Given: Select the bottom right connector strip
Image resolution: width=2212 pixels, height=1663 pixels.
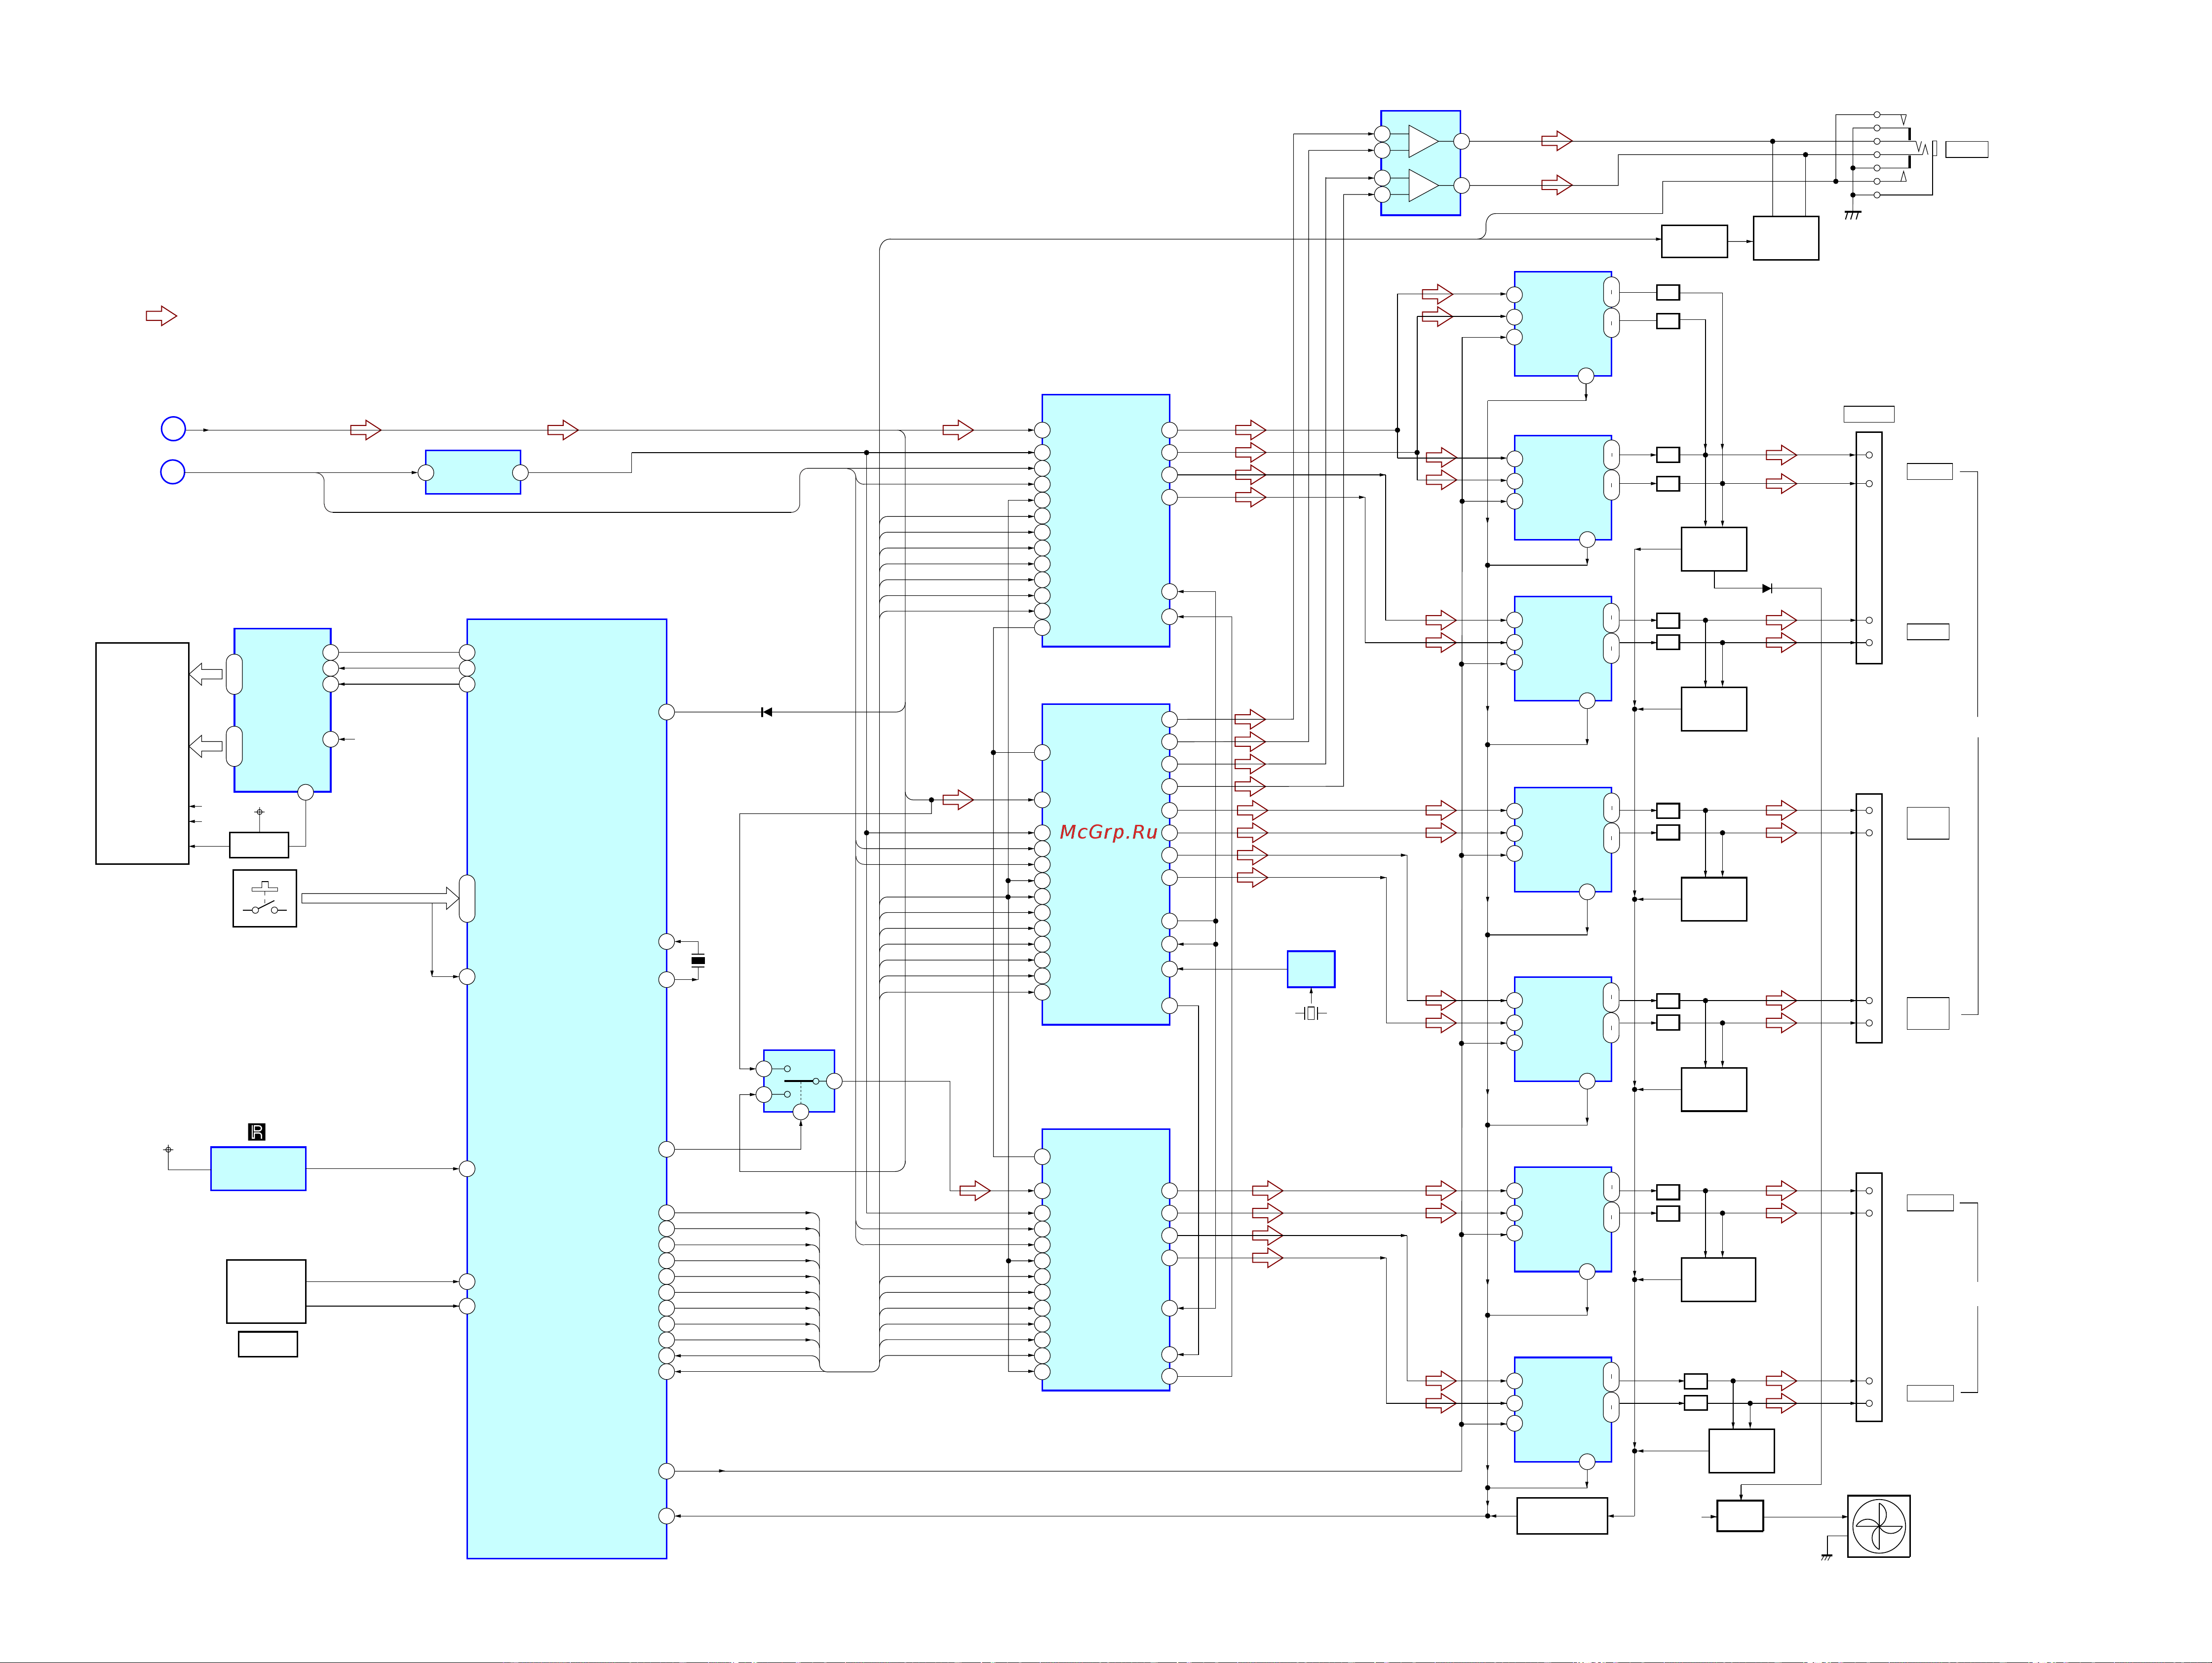Looking at the screenshot, I should pyautogui.click(x=1869, y=1297).
